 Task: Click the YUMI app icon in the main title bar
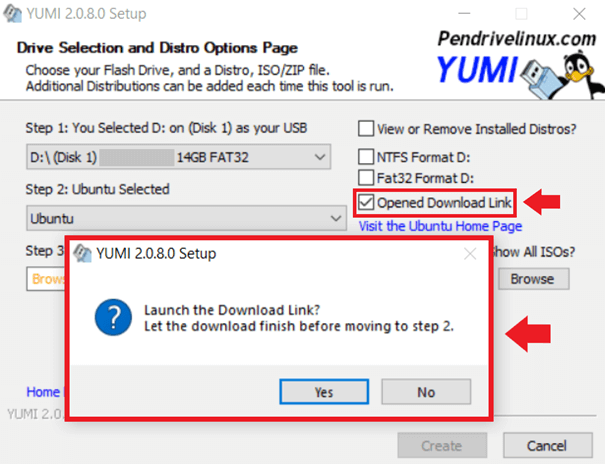(12, 13)
